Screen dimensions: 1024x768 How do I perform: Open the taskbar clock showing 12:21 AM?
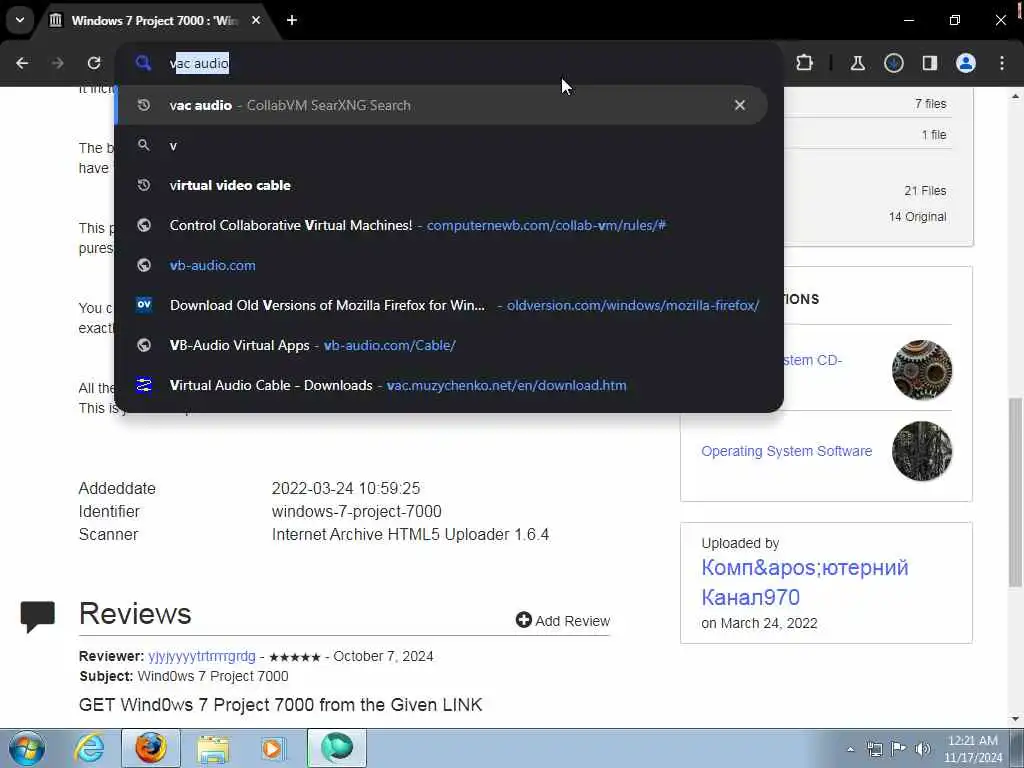973,749
